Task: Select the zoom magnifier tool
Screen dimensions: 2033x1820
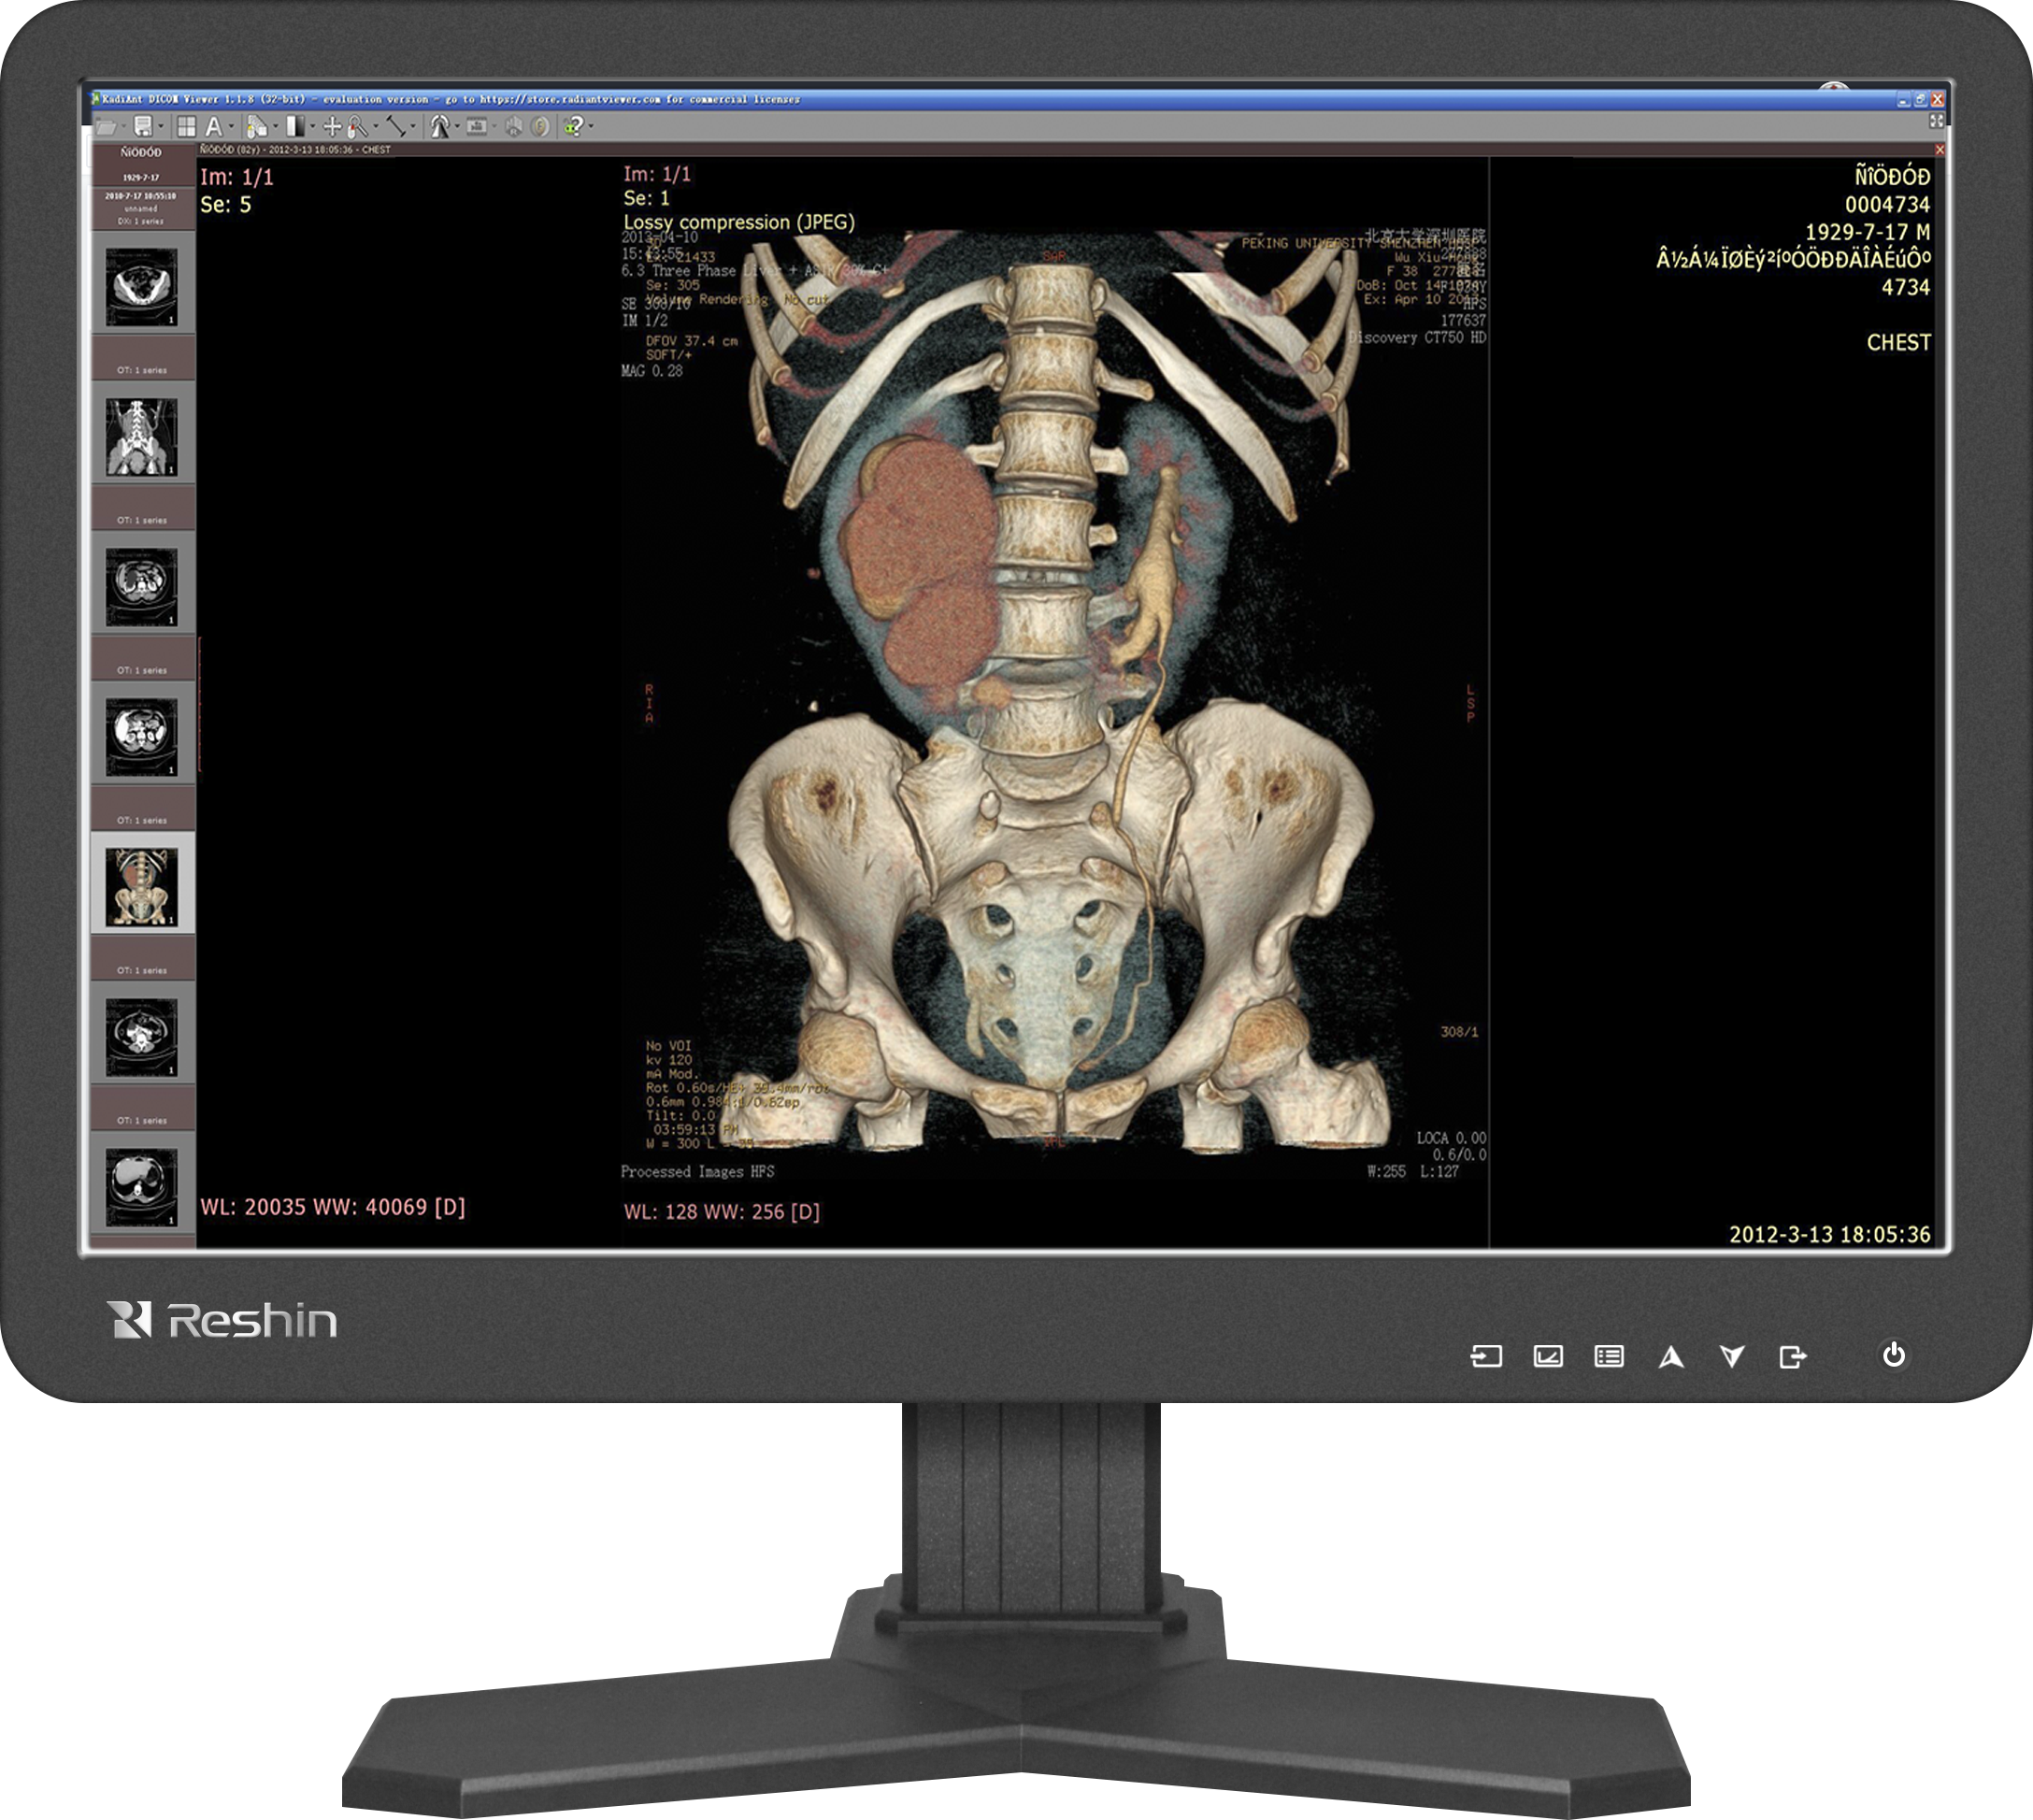Action: pyautogui.click(x=357, y=127)
